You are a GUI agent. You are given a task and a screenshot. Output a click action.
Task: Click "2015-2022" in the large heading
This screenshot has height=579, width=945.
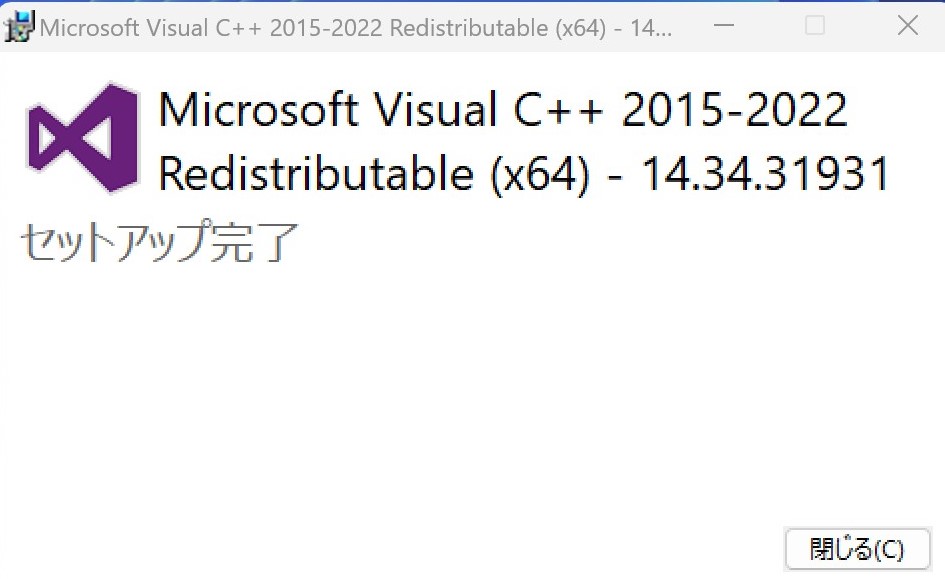[734, 110]
